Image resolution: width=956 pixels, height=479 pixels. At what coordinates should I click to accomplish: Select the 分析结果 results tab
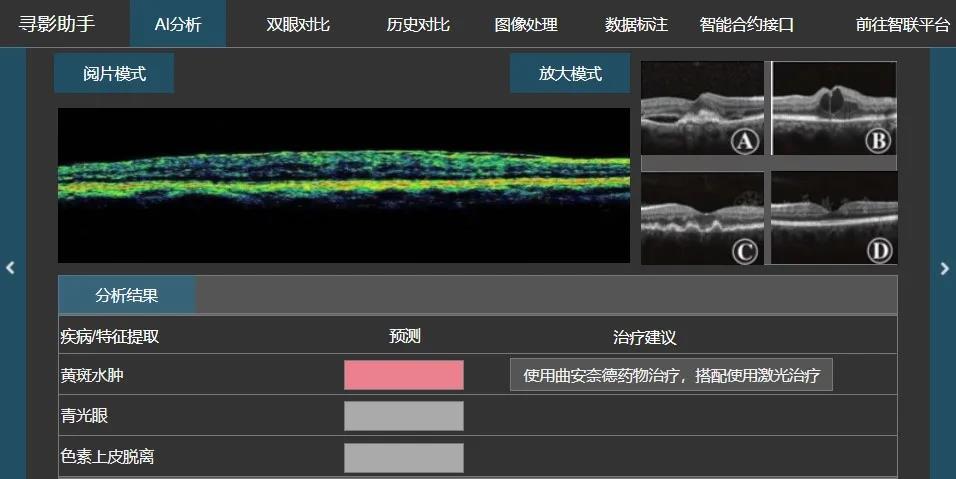127,295
